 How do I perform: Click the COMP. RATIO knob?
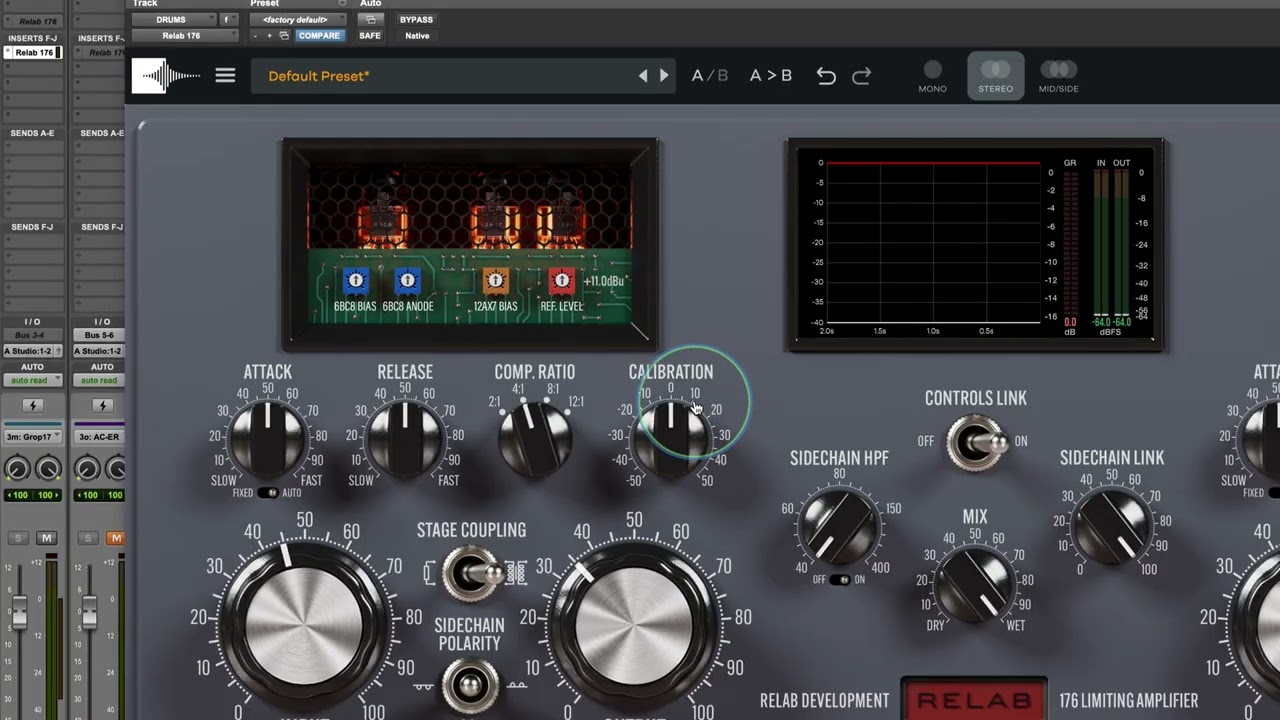(535, 437)
